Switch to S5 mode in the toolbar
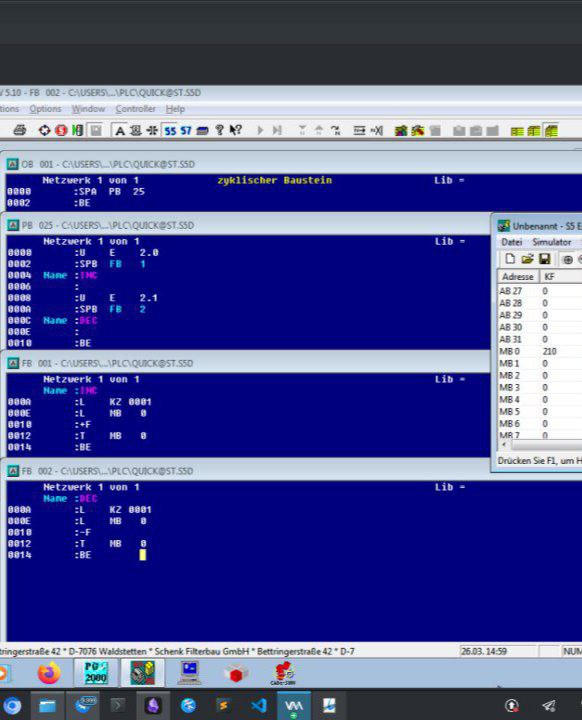This screenshot has width=582, height=720. pos(170,131)
